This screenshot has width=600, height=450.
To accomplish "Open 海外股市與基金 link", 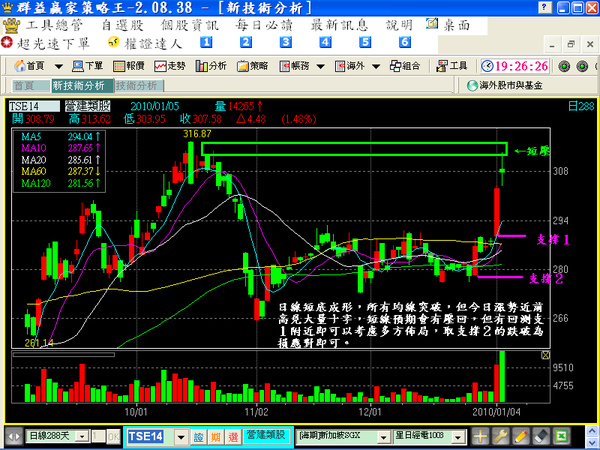I will pyautogui.click(x=505, y=85).
